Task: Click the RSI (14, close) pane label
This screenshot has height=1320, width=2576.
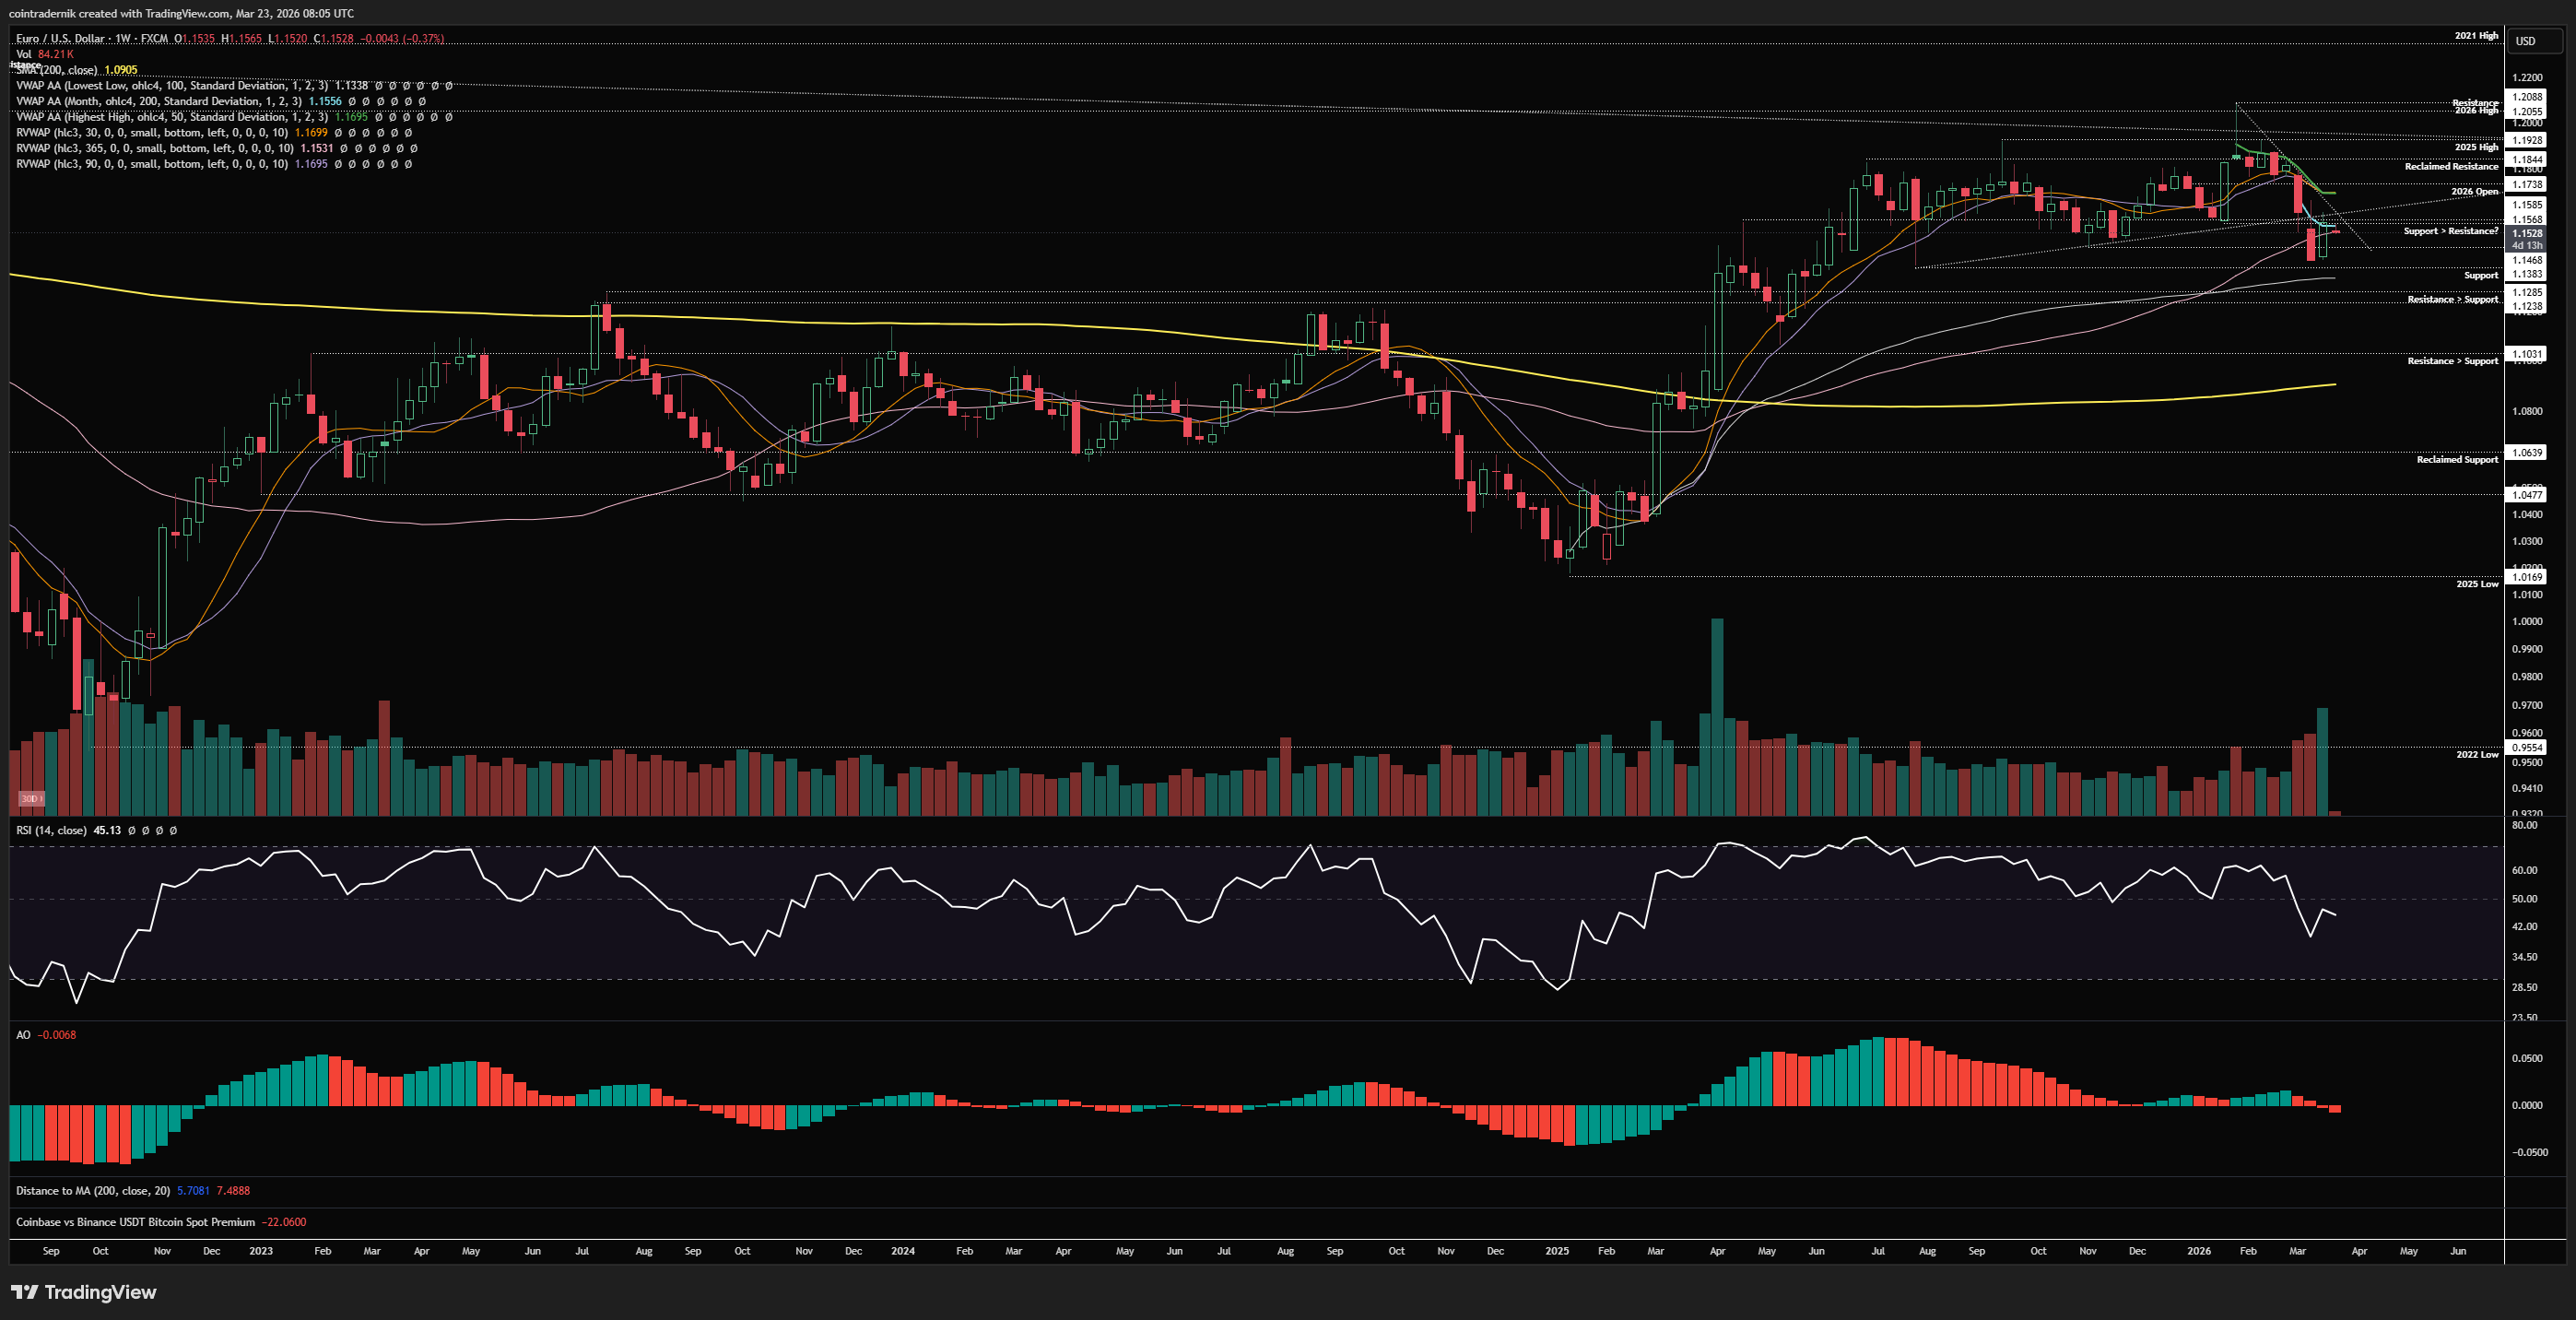Action: click(x=51, y=830)
